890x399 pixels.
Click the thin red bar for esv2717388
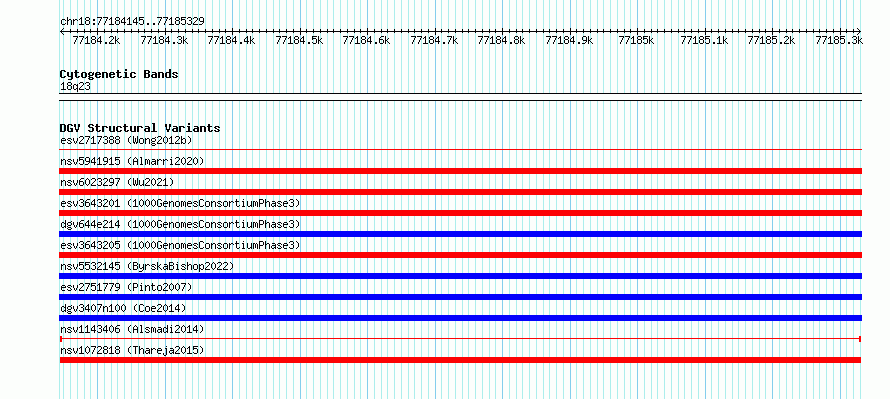click(460, 150)
